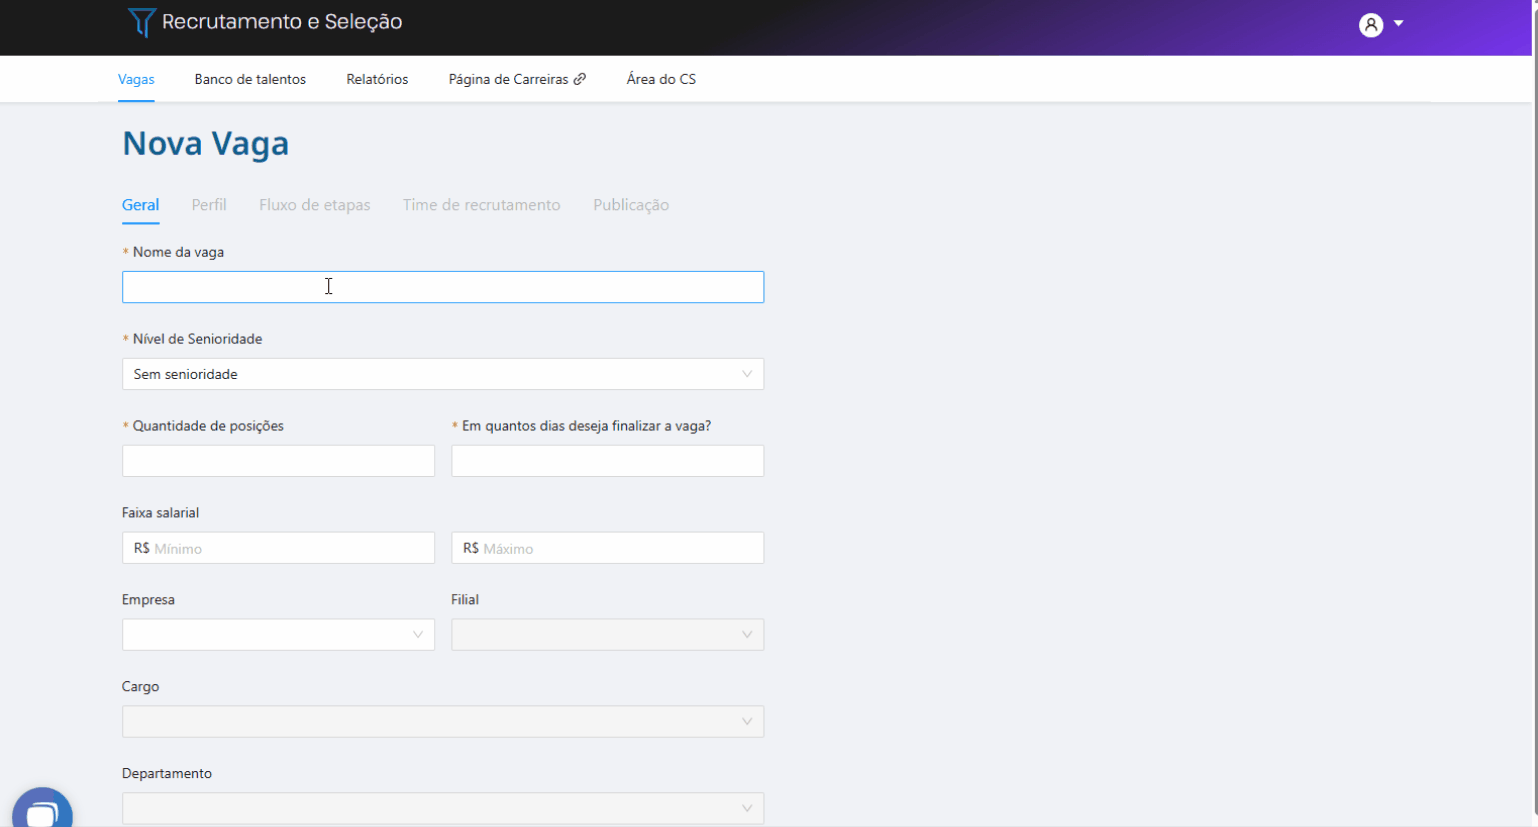Click the Nova Vaga heading
This screenshot has height=827, width=1538.
click(205, 143)
